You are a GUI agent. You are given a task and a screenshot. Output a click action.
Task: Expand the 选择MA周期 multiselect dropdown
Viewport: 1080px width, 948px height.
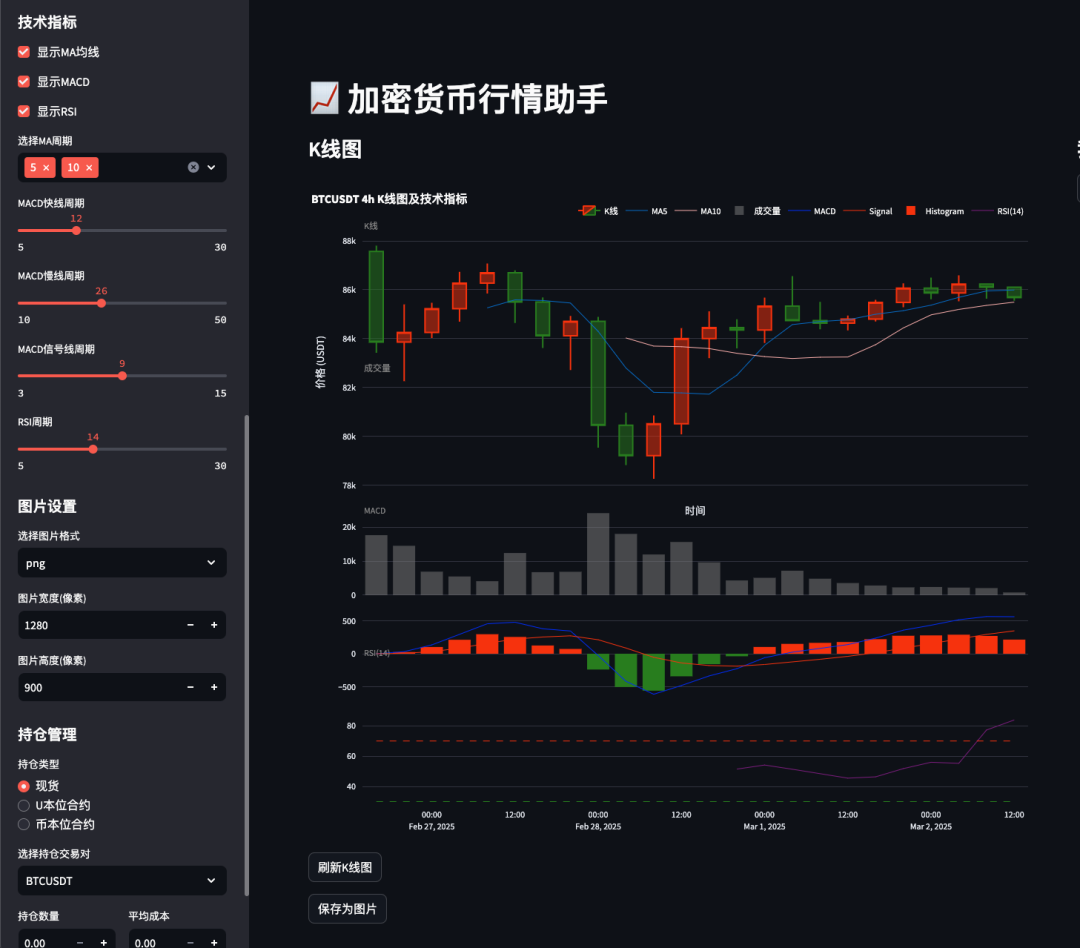211,167
